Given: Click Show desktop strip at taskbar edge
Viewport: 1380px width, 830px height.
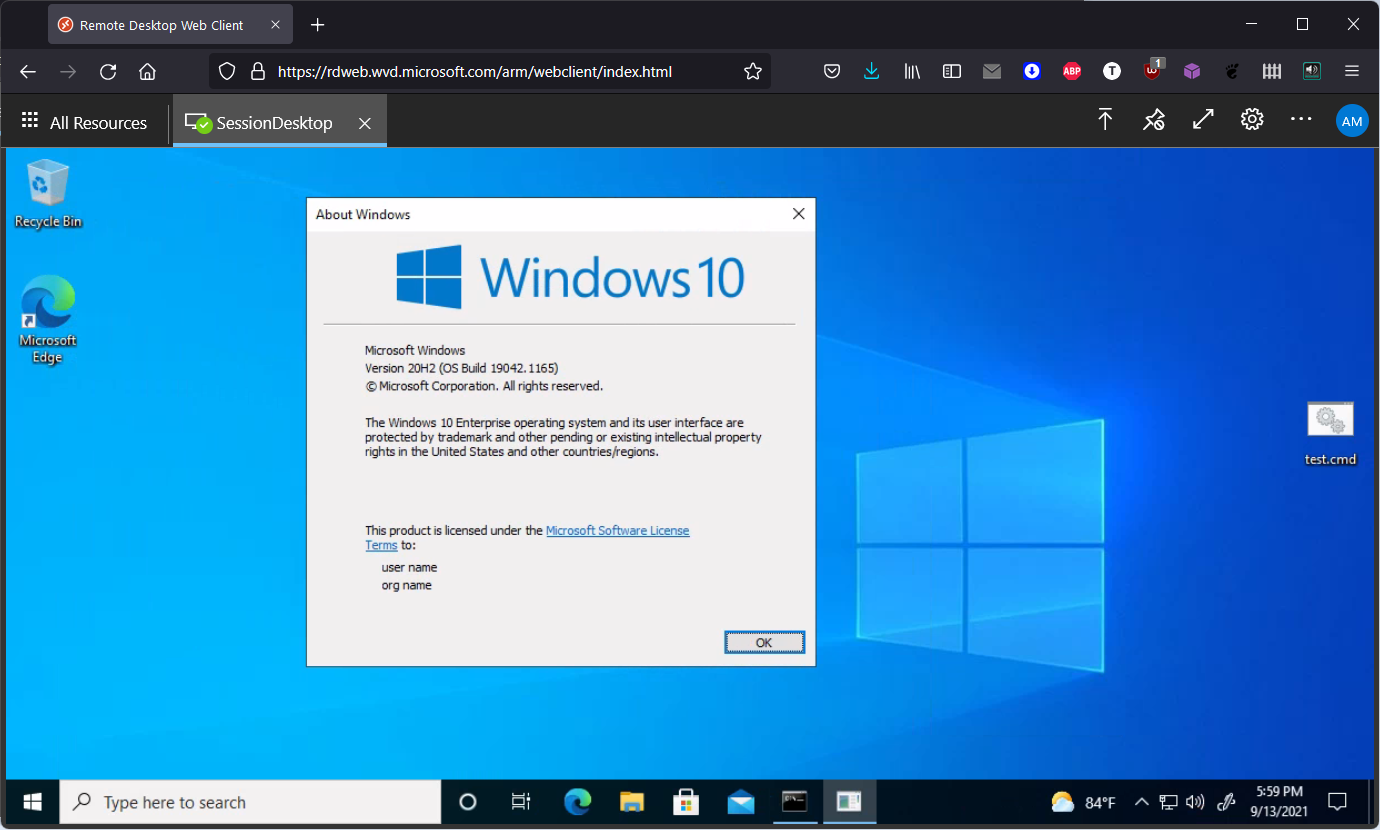Looking at the screenshot, I should [x=1370, y=802].
